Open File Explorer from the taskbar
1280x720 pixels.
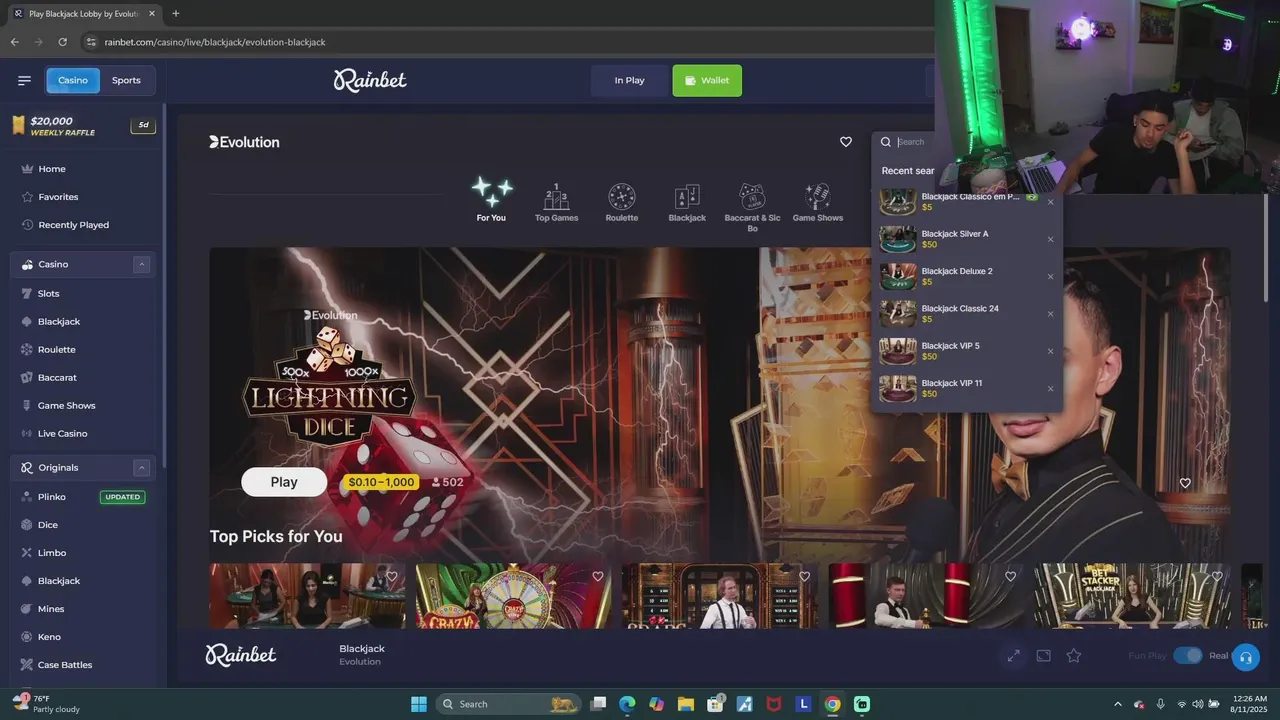pos(685,704)
